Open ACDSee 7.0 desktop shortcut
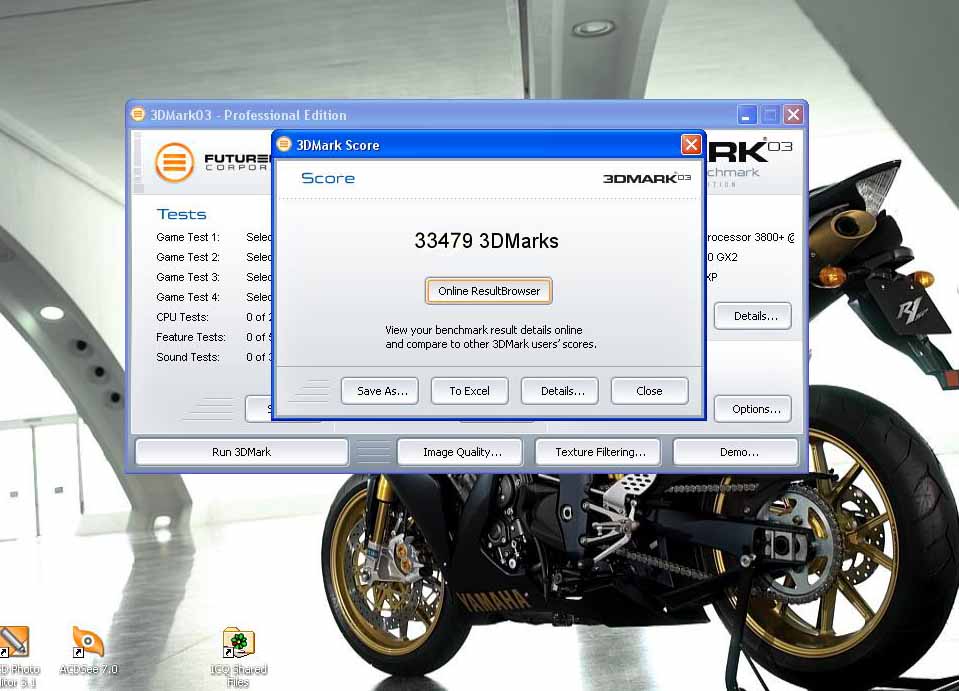The height and width of the screenshot is (691, 959). [88, 650]
